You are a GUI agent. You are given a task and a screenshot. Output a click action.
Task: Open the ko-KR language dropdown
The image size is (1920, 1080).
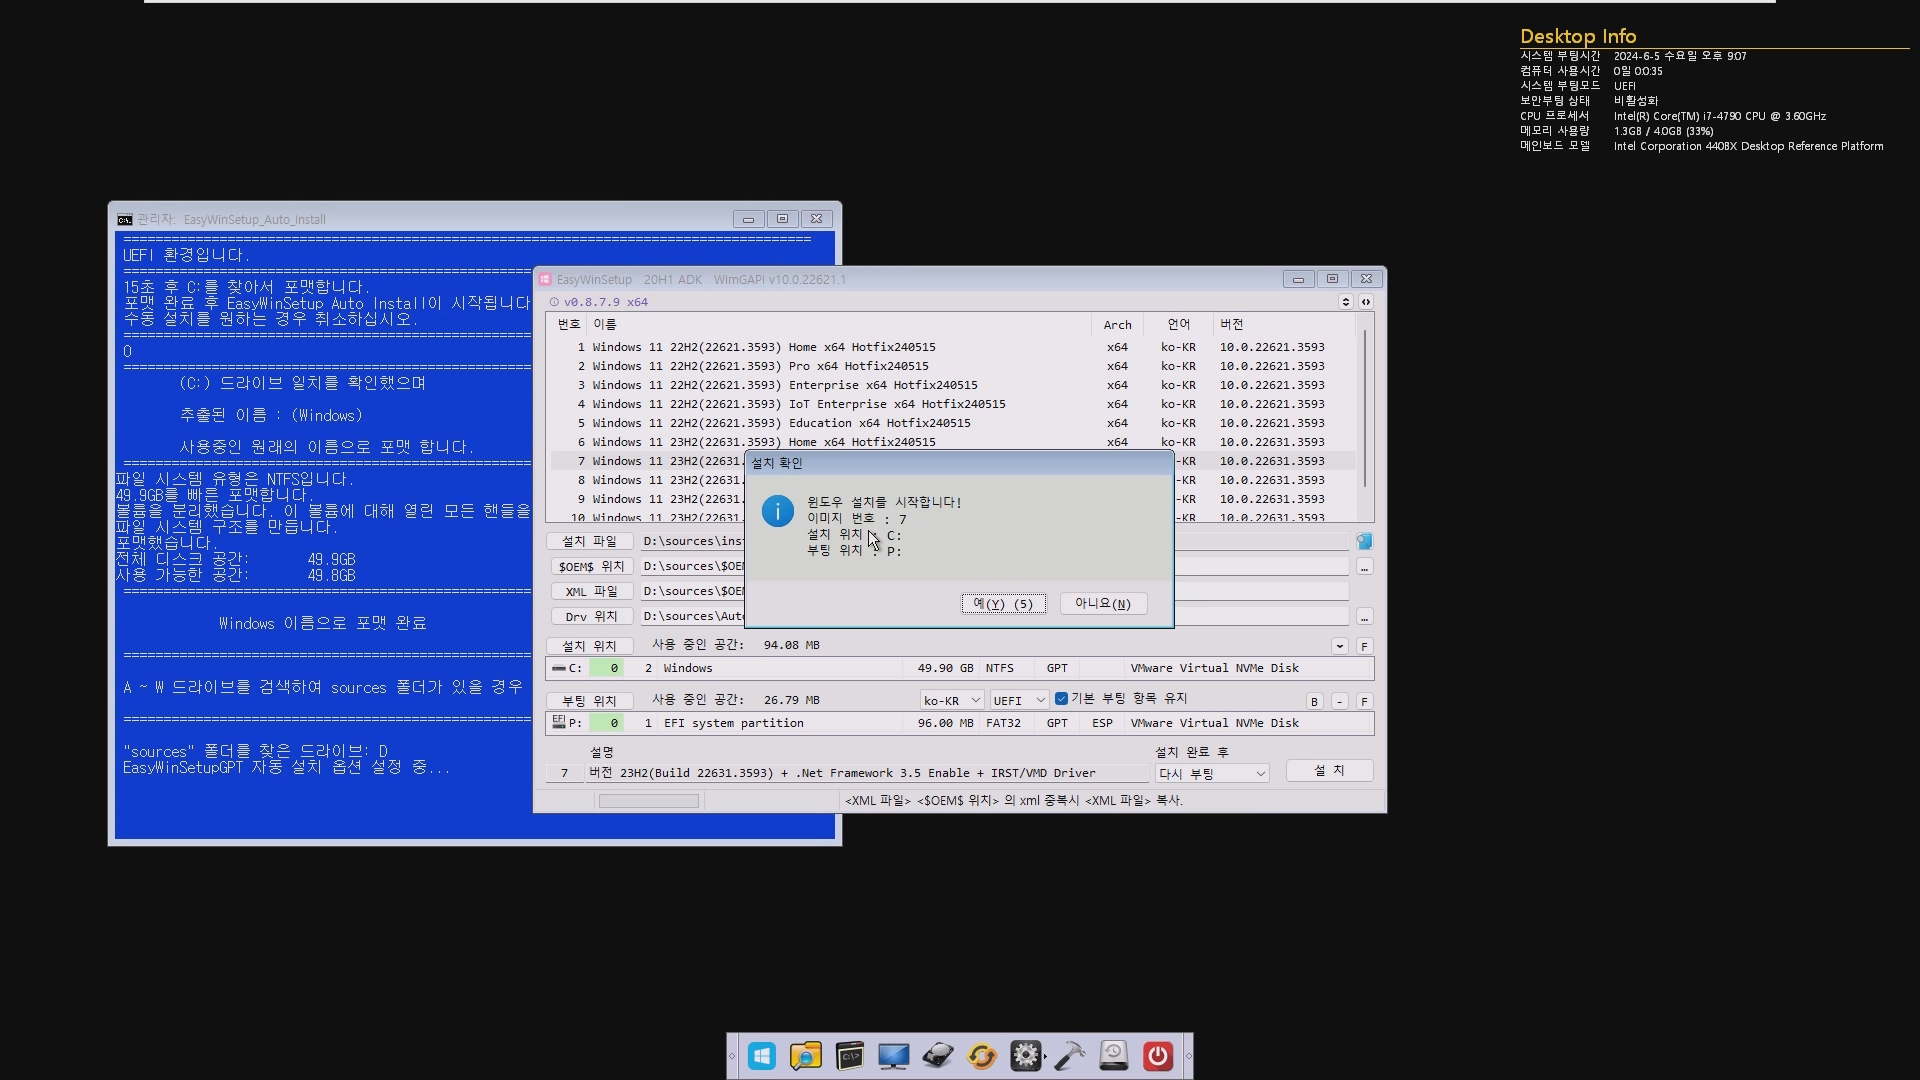tap(951, 700)
